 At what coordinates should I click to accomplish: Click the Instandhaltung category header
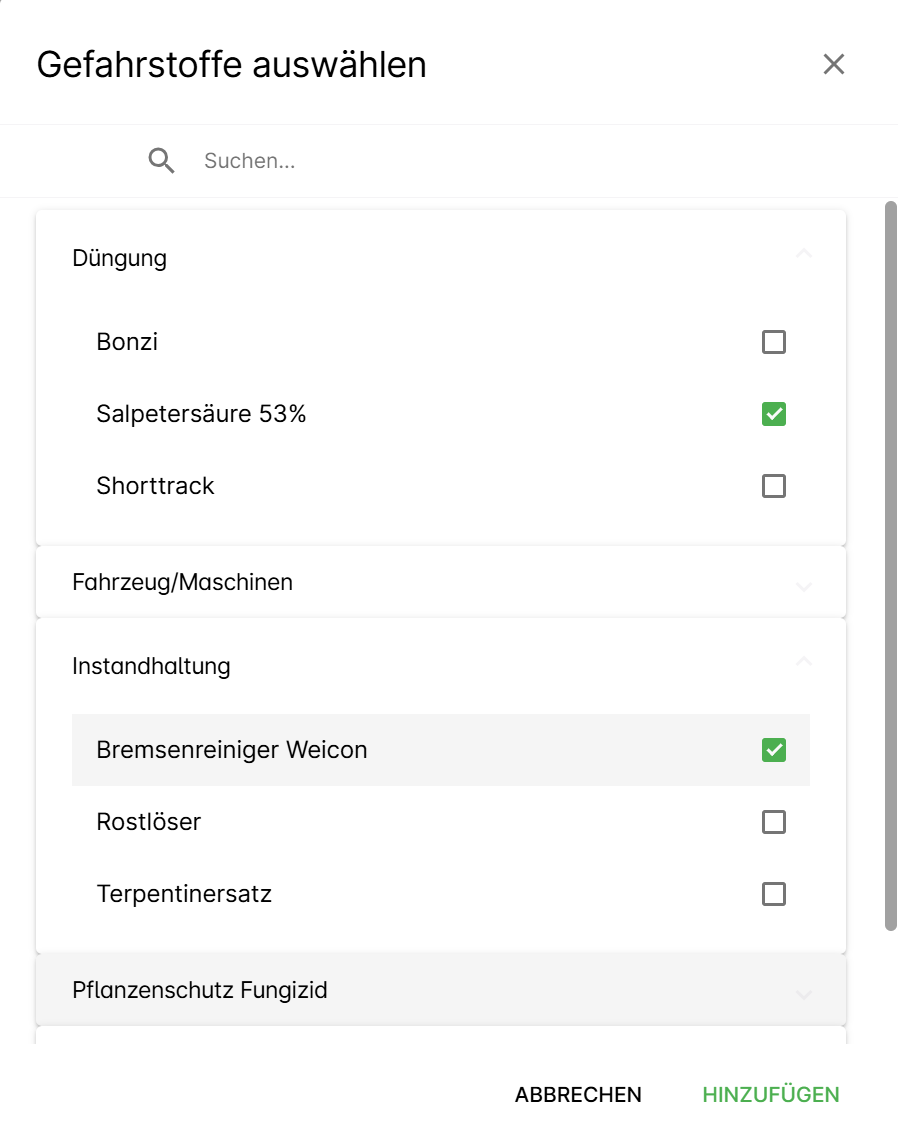click(152, 666)
